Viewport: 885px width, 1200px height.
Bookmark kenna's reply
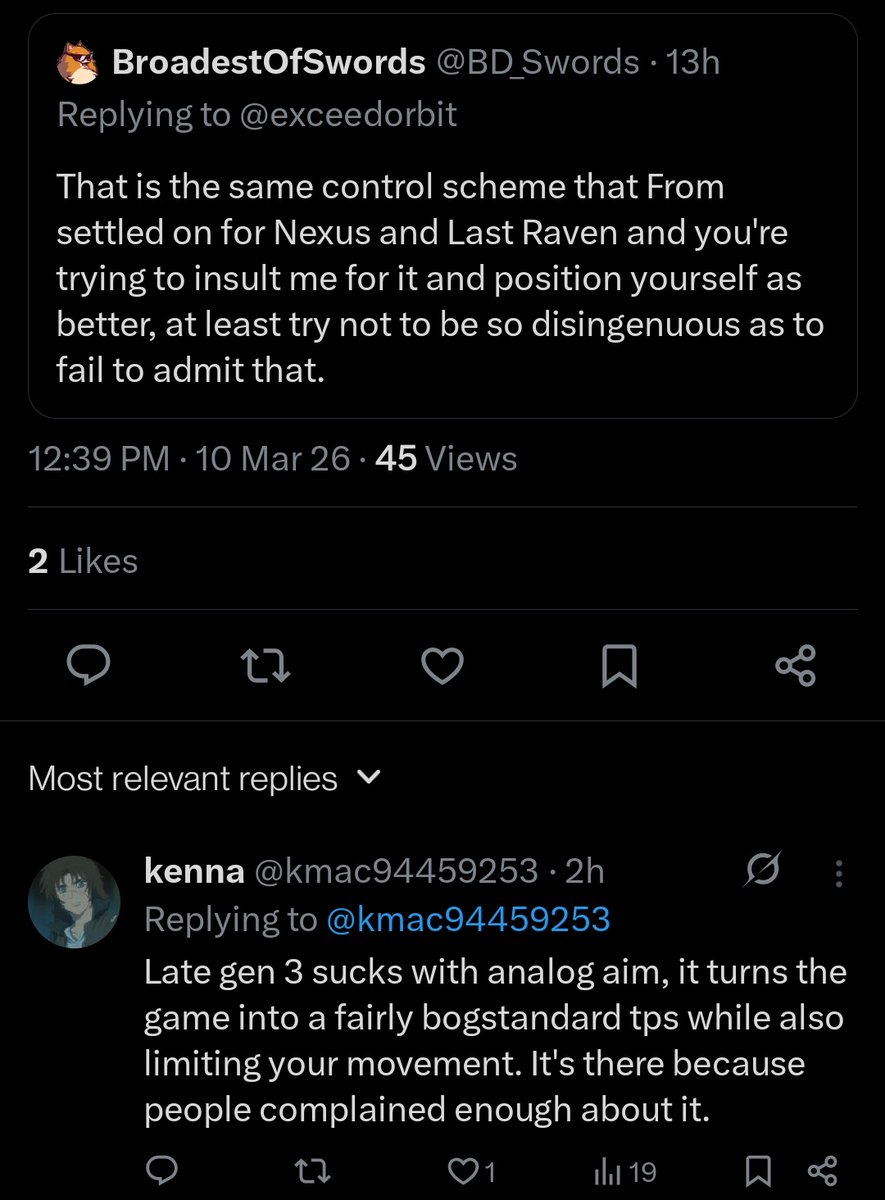pyautogui.click(x=758, y=1171)
